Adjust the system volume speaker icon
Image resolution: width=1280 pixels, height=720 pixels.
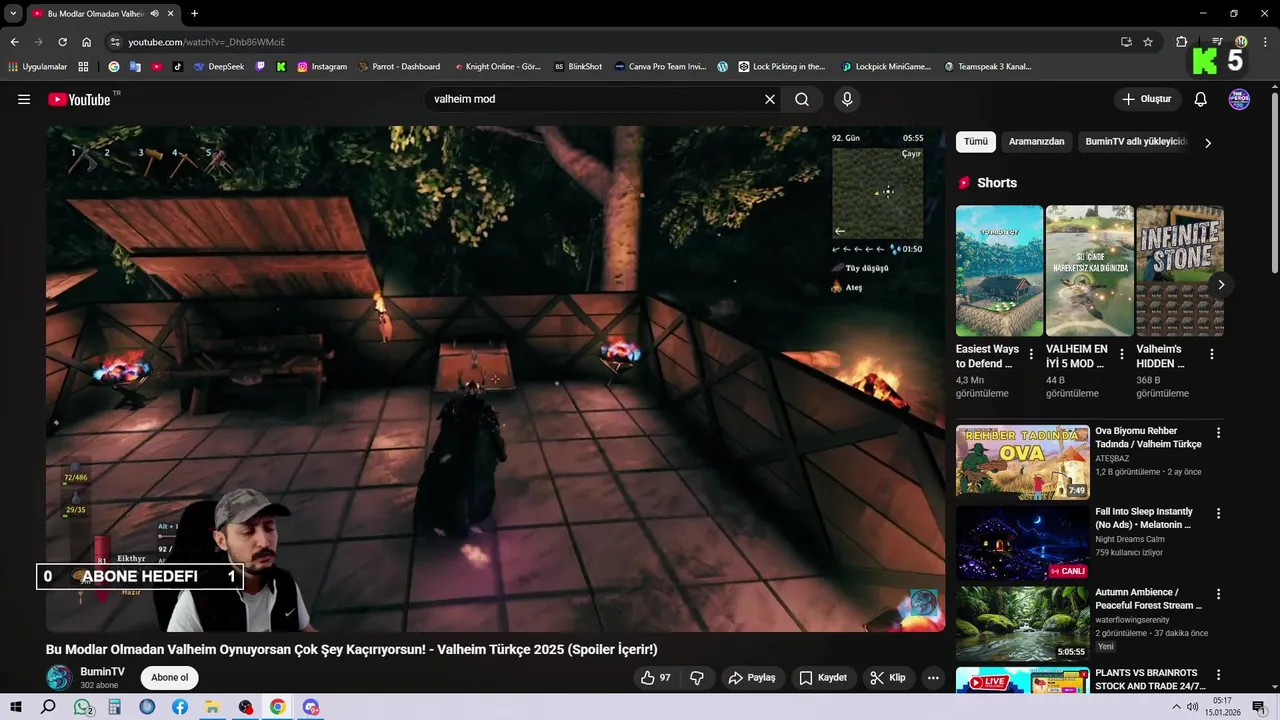click(1192, 707)
